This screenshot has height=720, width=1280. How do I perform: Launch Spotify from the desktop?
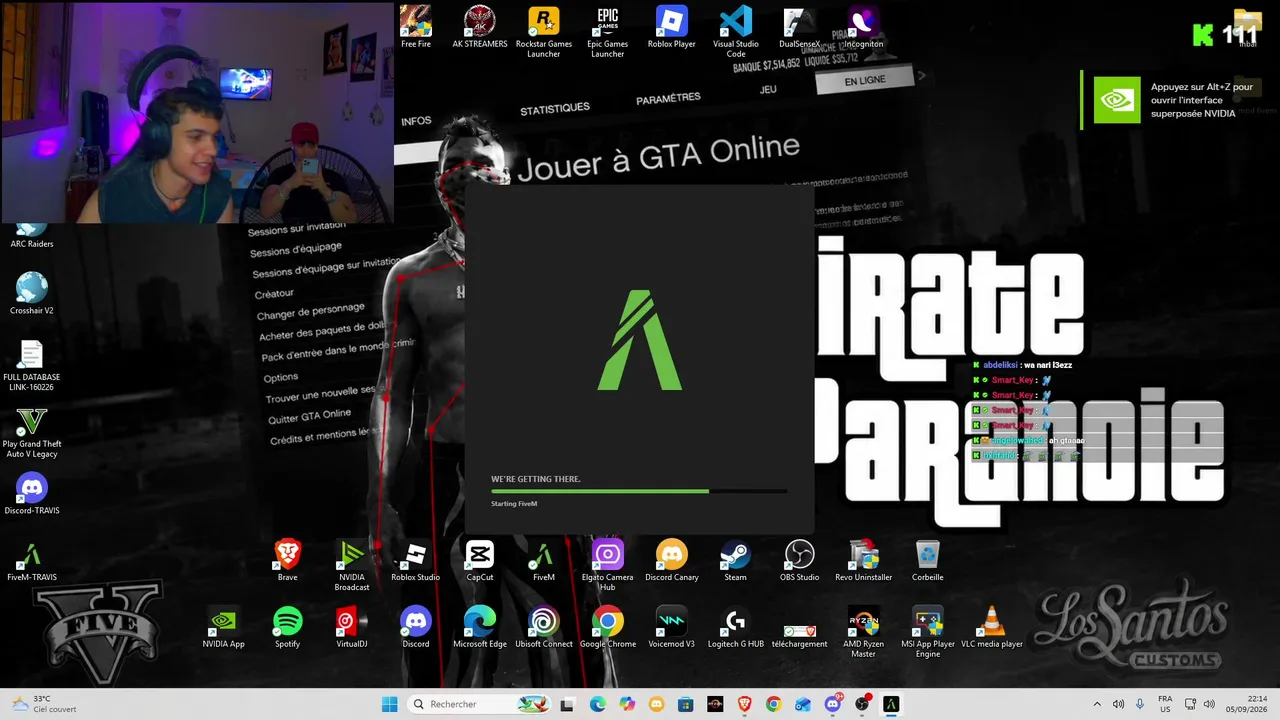(x=287, y=627)
